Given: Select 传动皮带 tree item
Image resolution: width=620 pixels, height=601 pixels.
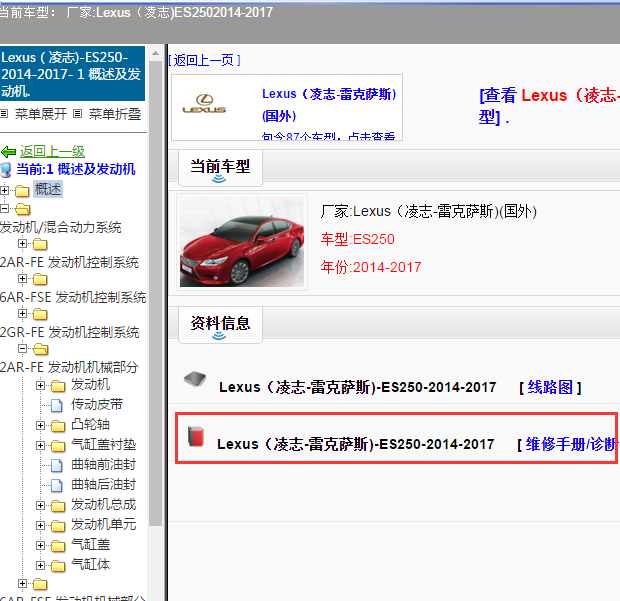Looking at the screenshot, I should point(97,405).
